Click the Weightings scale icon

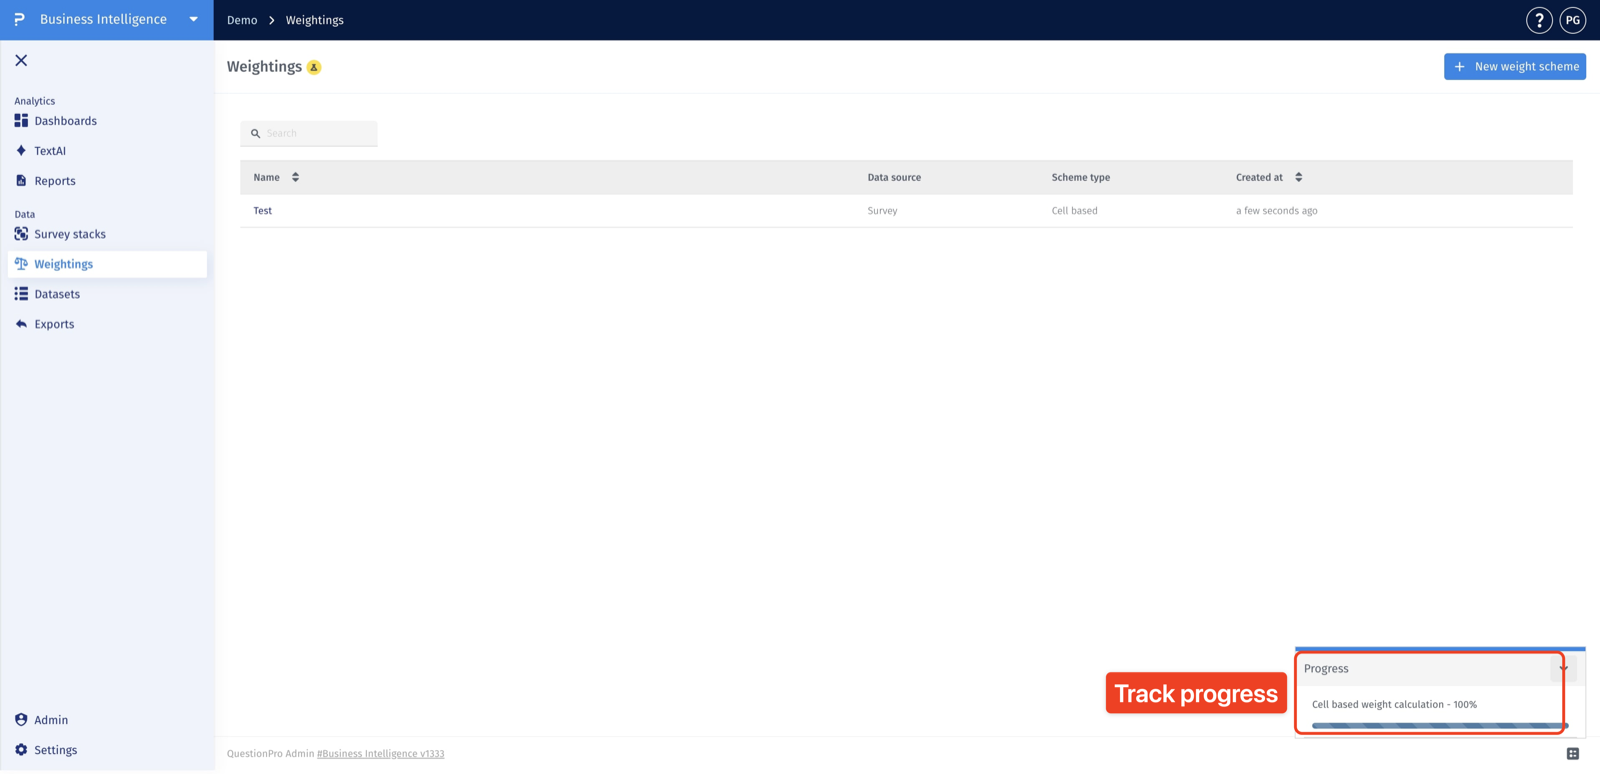pyautogui.click(x=21, y=264)
